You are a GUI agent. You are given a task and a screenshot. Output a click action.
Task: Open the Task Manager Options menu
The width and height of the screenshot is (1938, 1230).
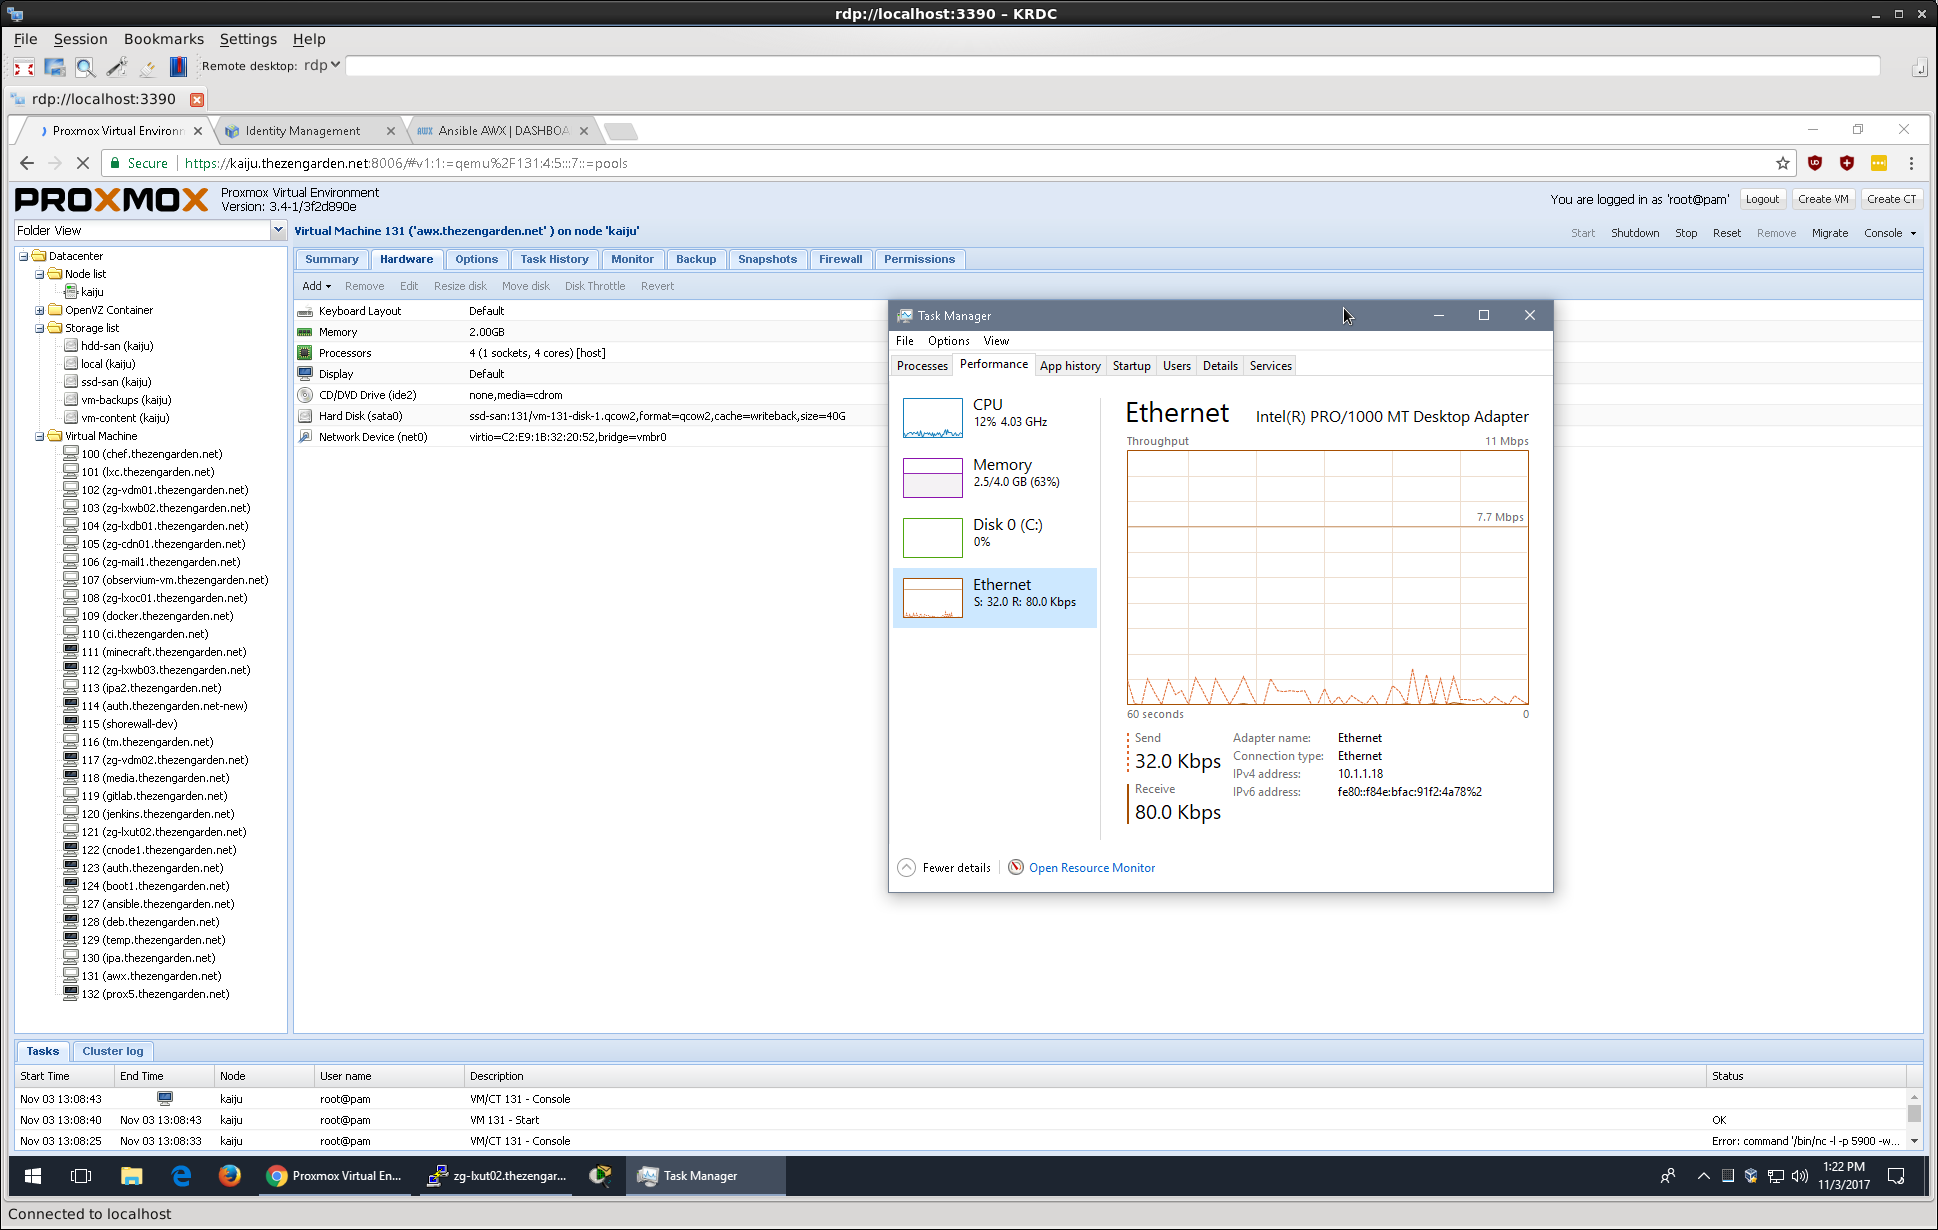[948, 341]
